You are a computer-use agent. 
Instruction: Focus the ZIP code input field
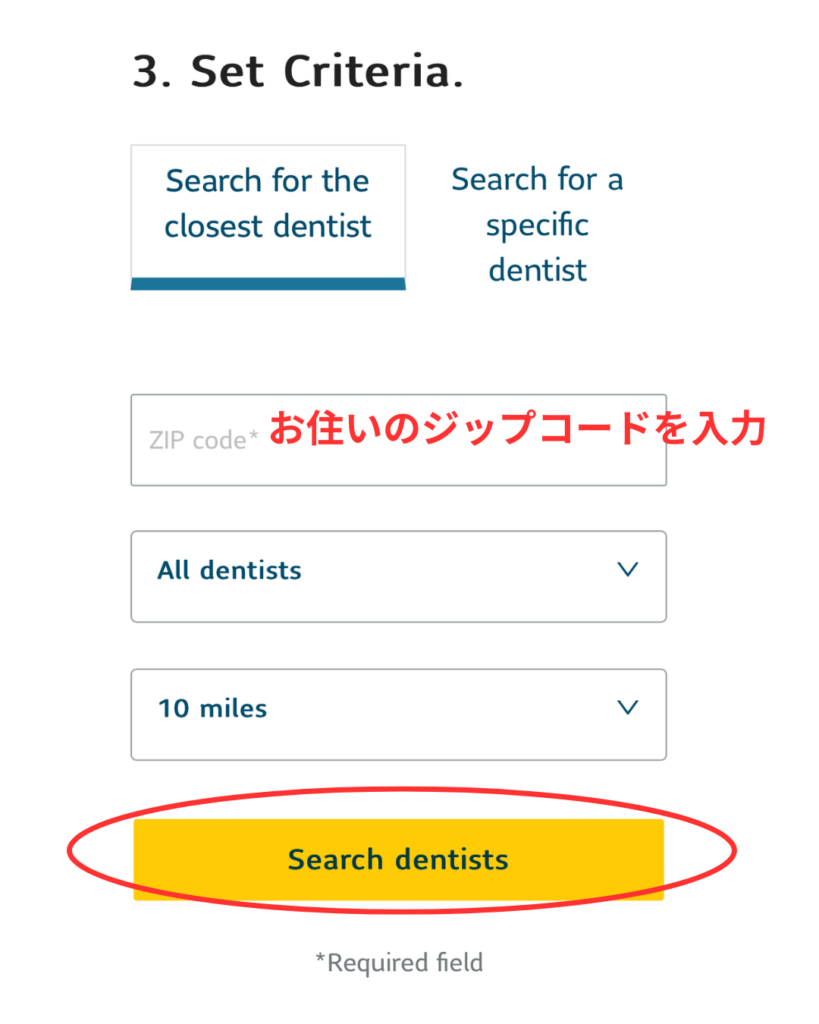pyautogui.click(x=398, y=440)
